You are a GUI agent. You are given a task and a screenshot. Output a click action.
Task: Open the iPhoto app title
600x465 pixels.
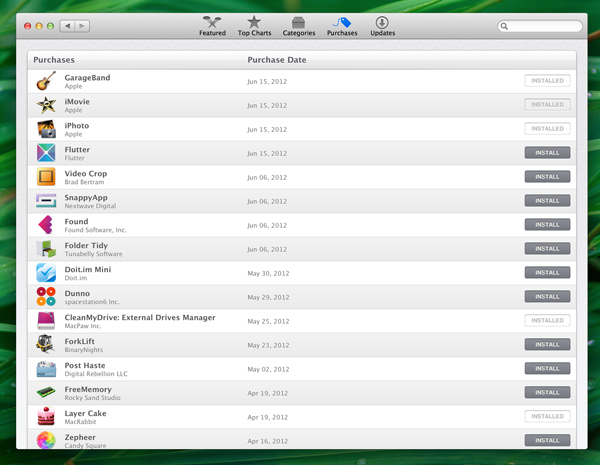click(77, 126)
